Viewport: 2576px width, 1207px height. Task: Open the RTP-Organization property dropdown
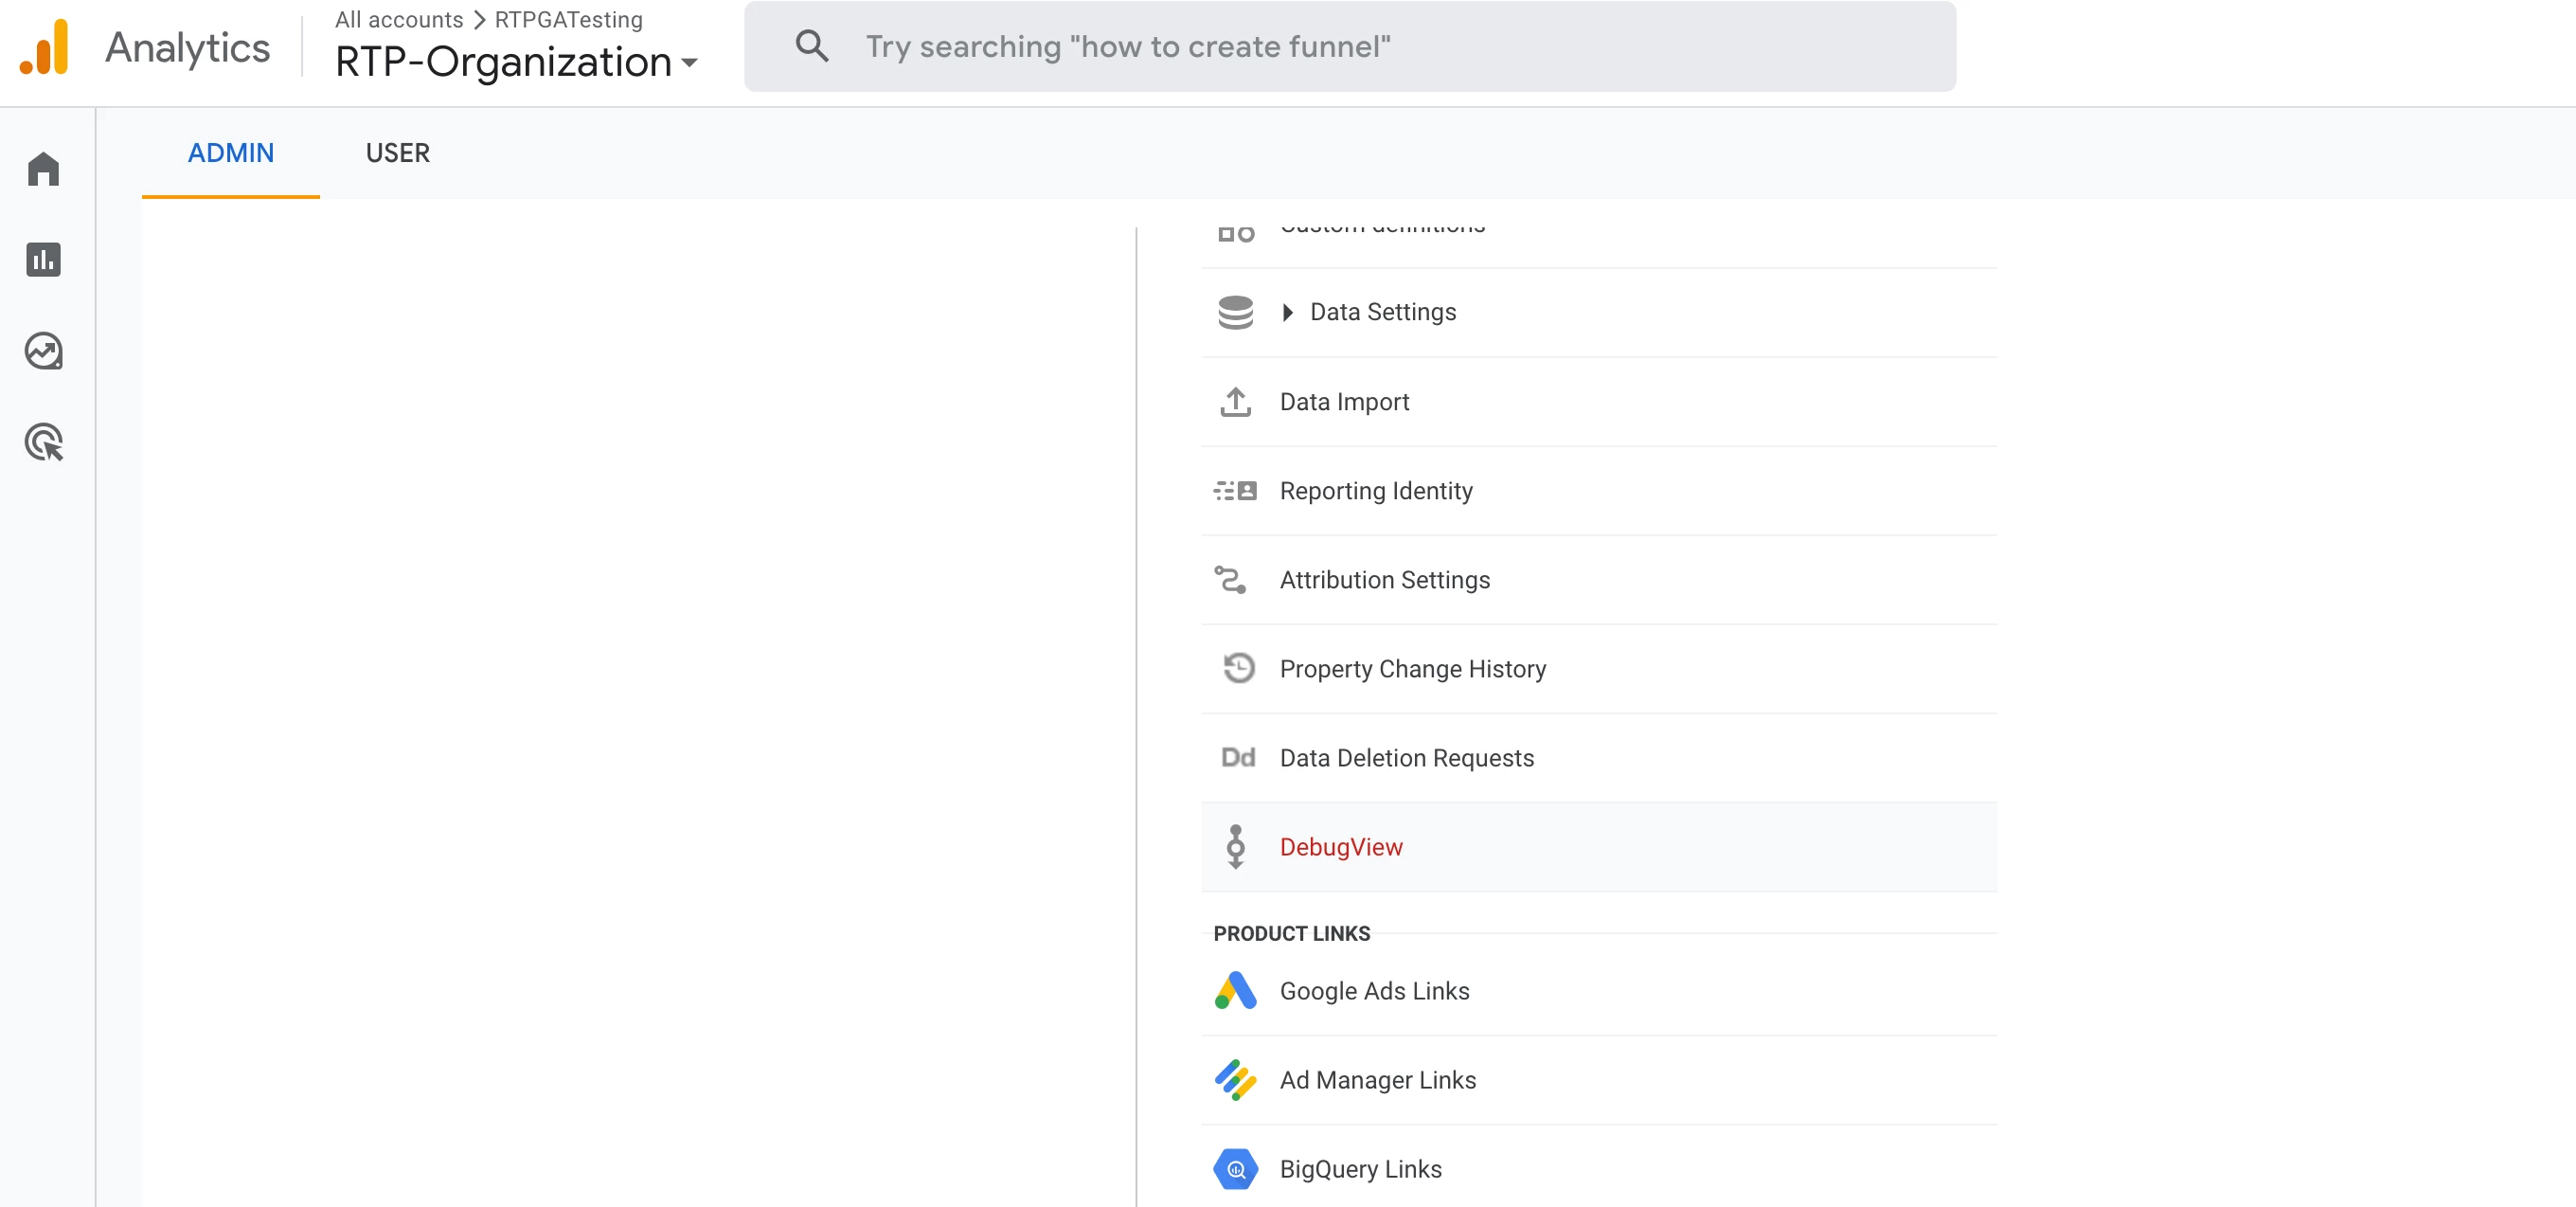point(515,62)
